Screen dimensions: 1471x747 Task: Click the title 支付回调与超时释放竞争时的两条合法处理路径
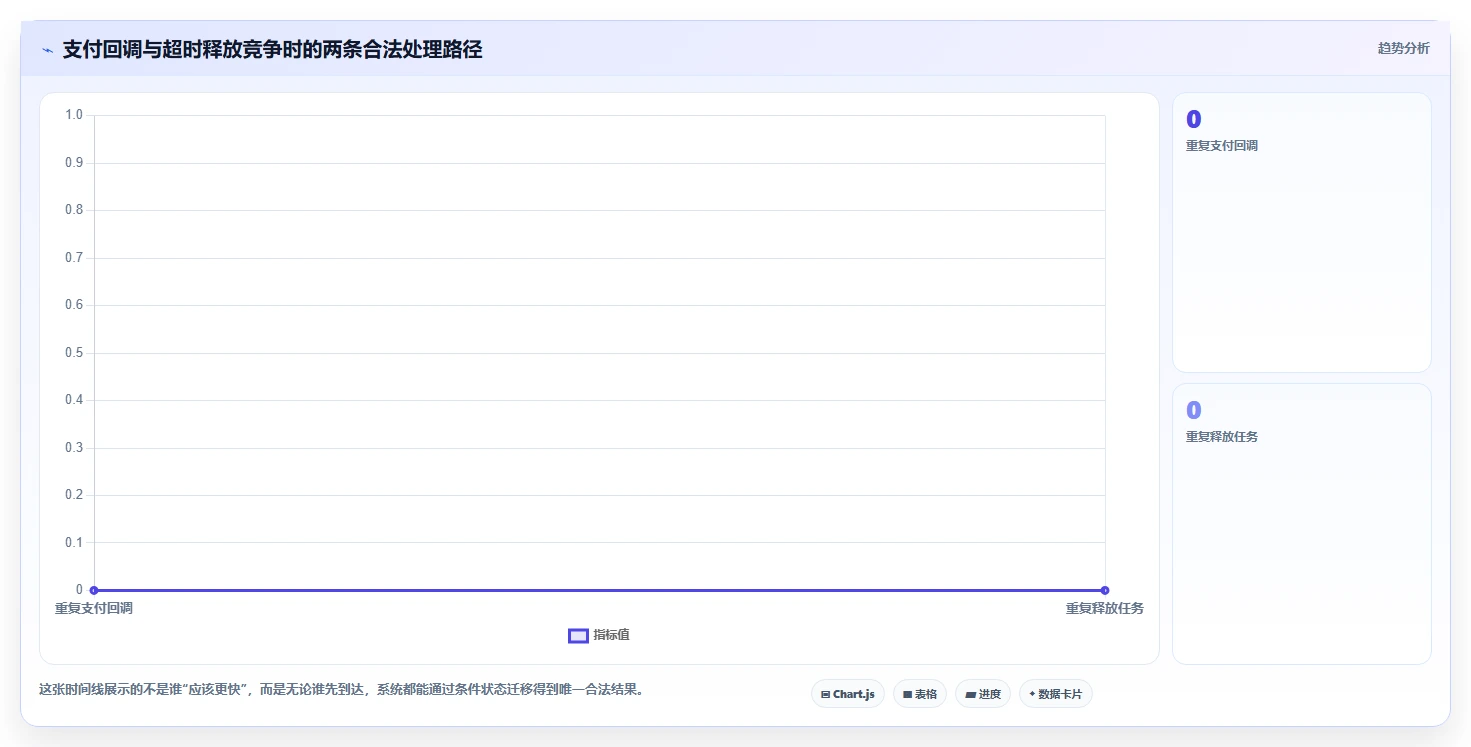[272, 49]
